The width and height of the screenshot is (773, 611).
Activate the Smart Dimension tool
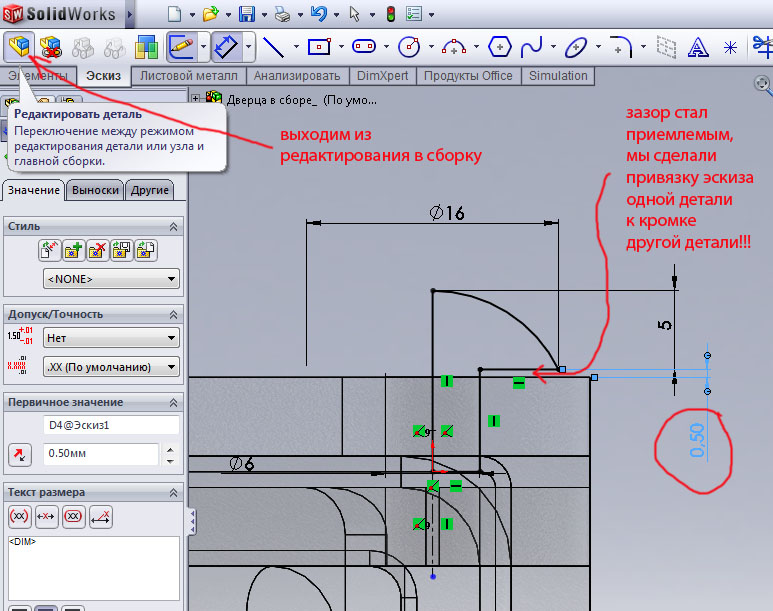[x=227, y=47]
